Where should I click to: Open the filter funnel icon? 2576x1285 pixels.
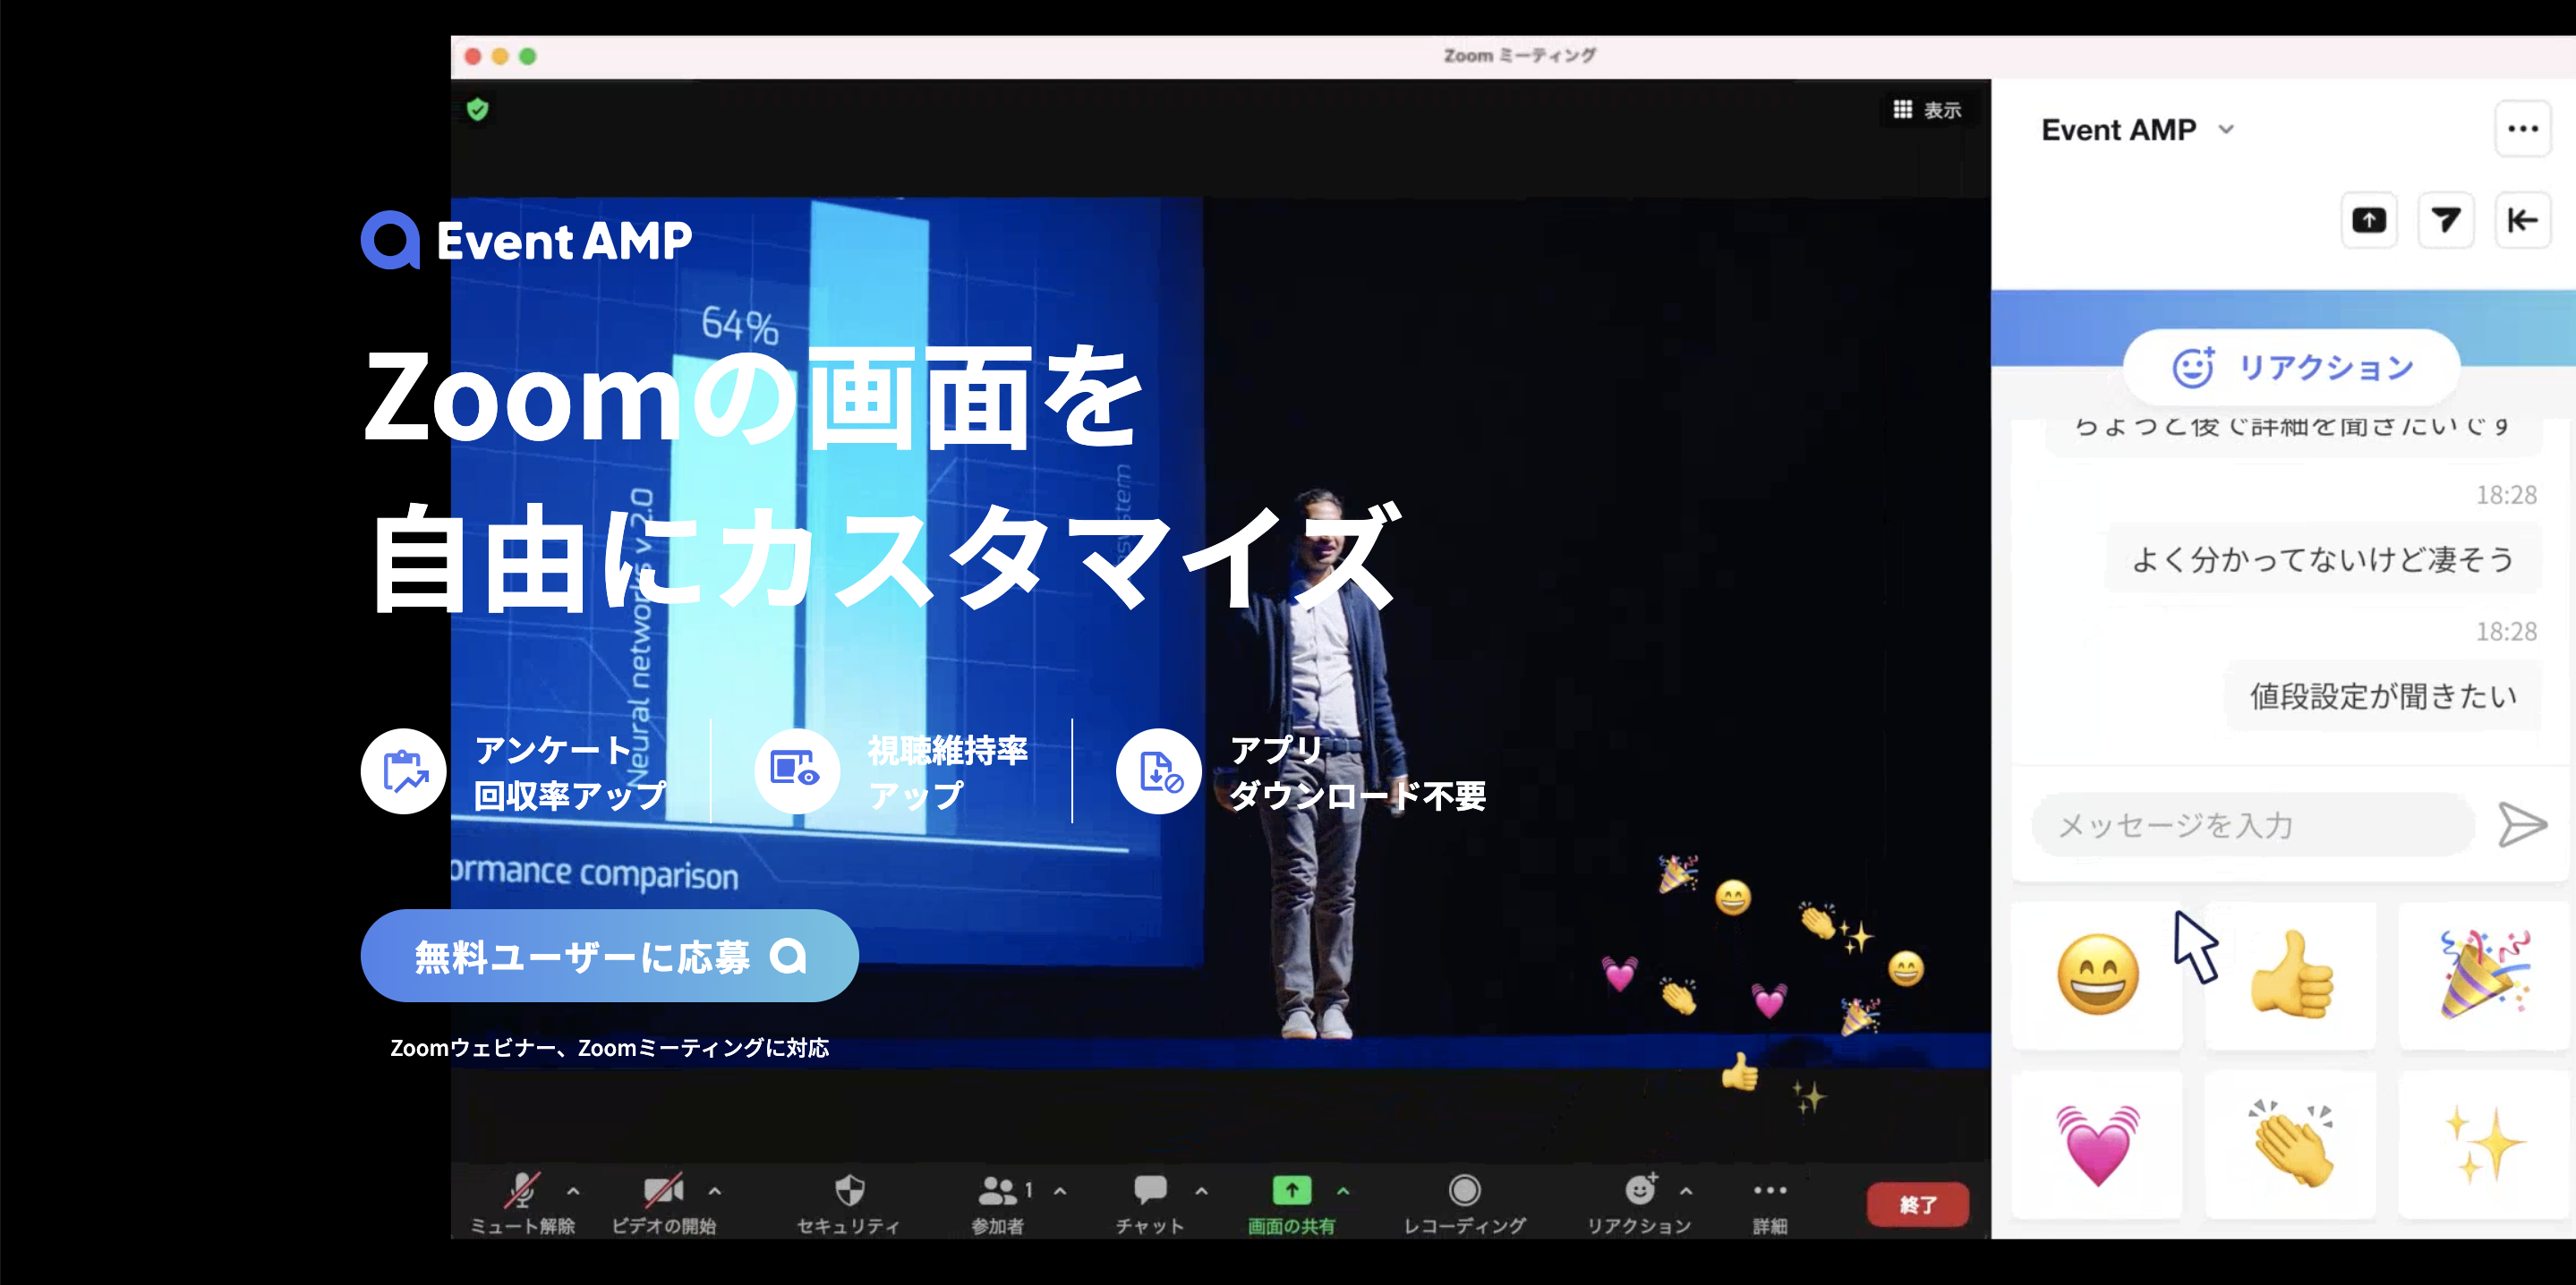2445,220
